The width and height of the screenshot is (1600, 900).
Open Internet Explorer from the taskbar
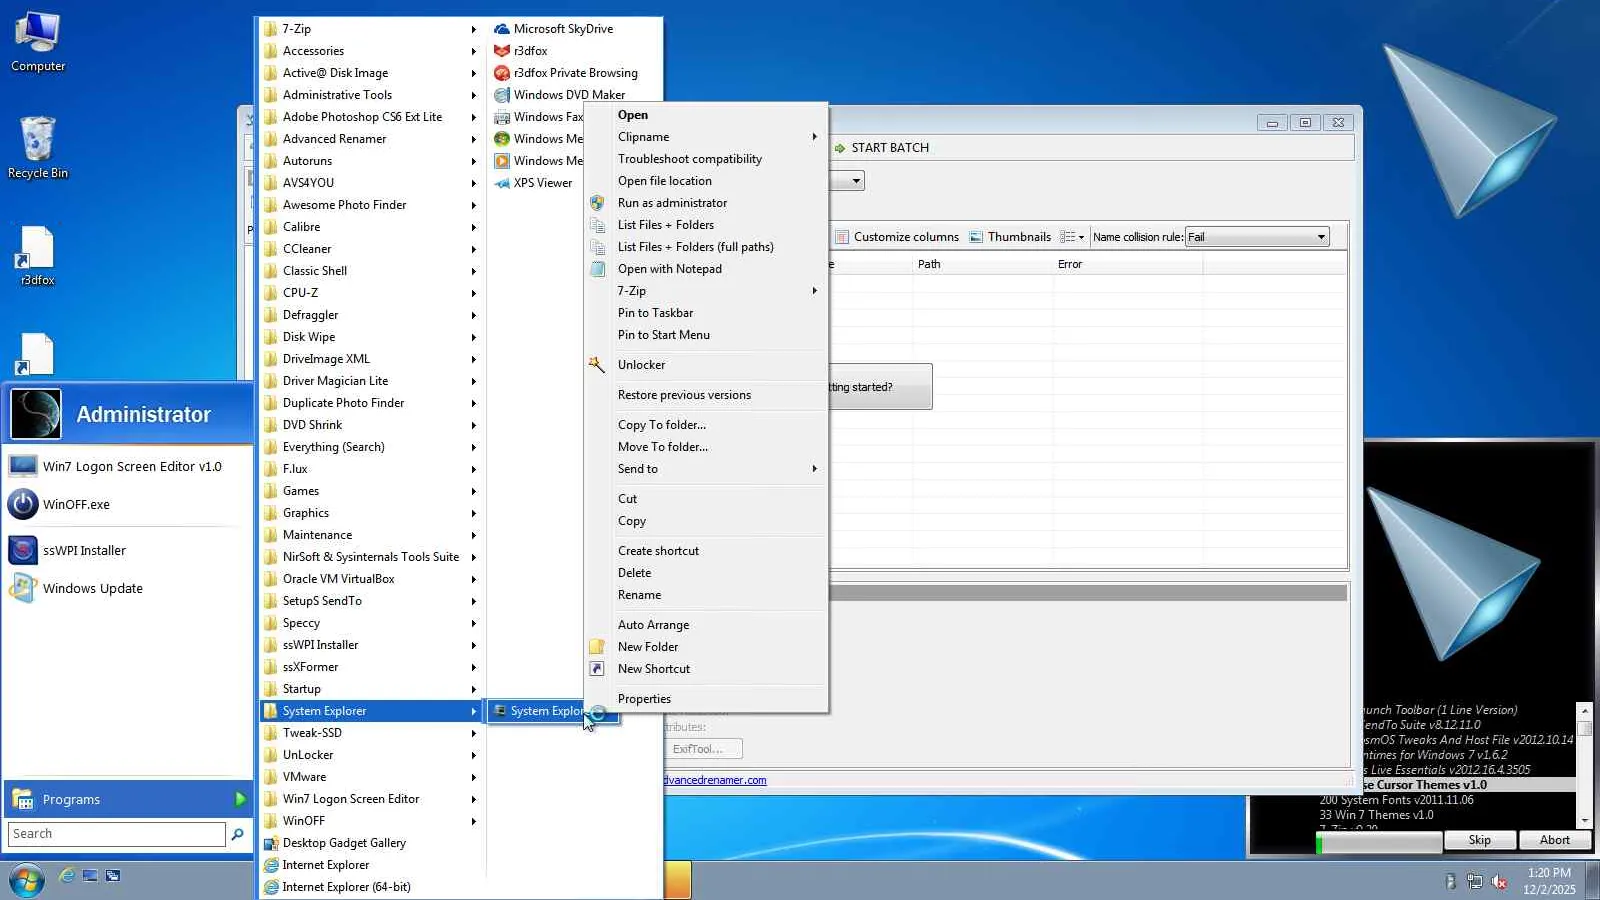[x=67, y=876]
